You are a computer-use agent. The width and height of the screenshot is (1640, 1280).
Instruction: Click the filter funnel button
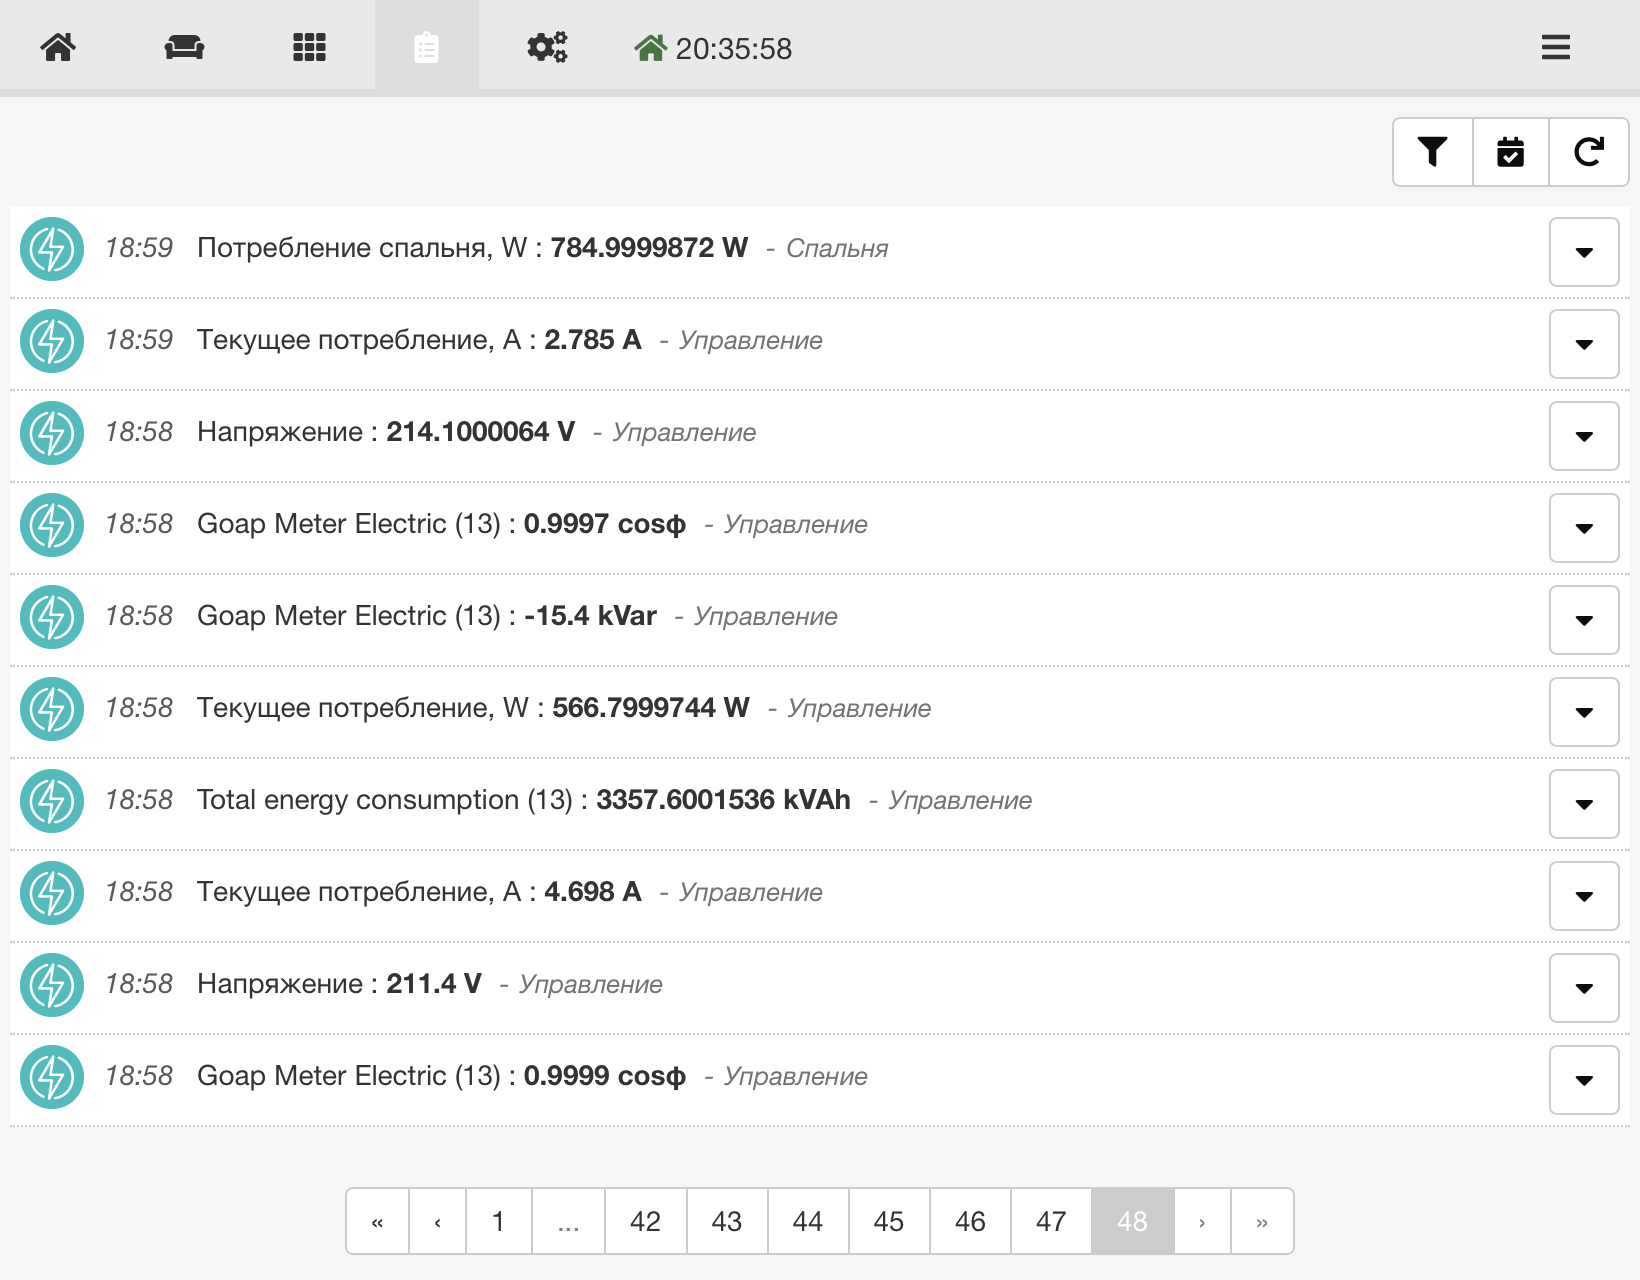click(x=1432, y=152)
